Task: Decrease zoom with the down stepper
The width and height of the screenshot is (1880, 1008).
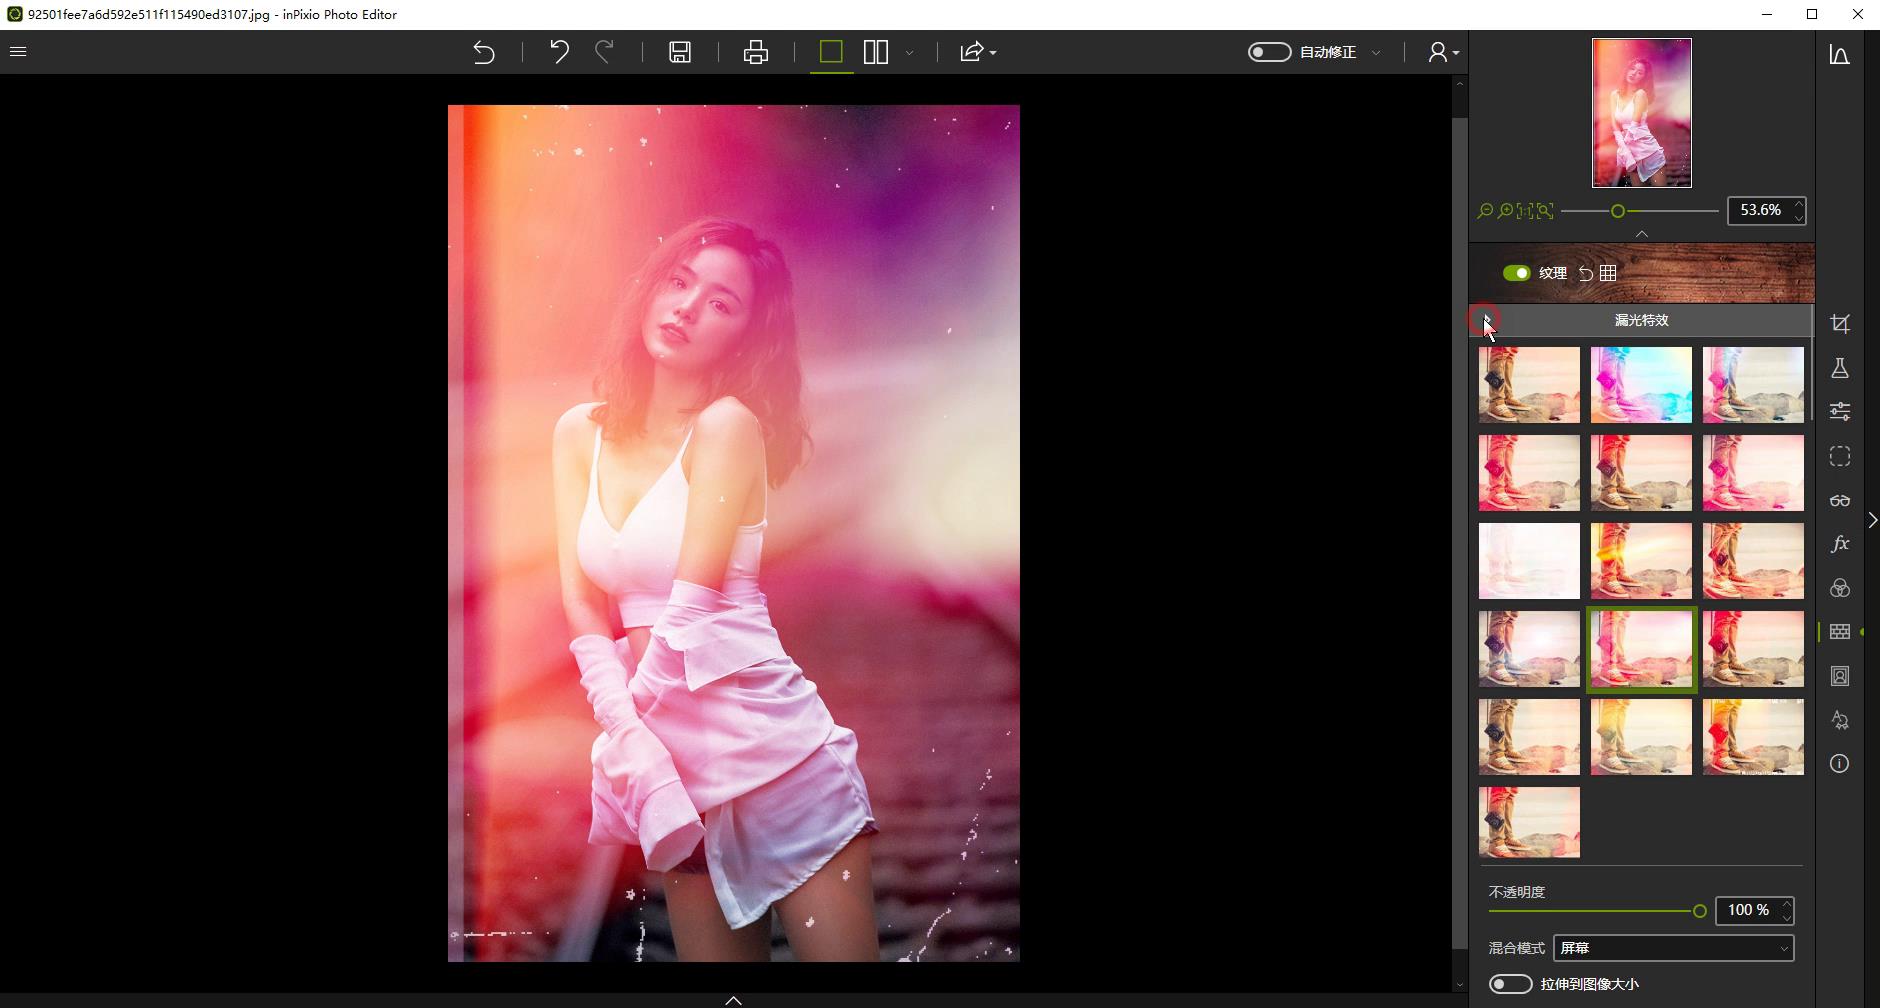Action: coord(1799,217)
